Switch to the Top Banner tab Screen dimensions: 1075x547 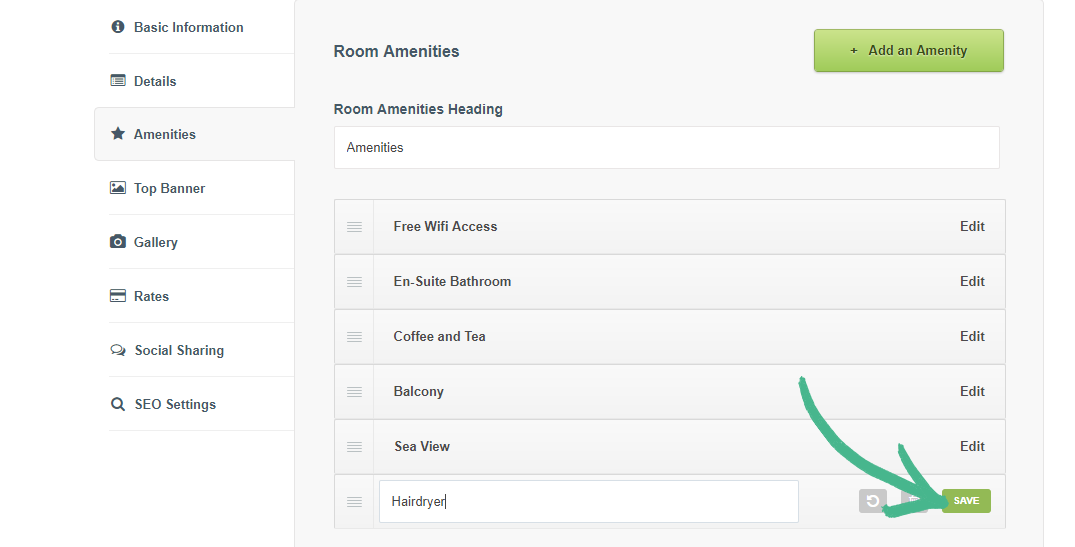click(x=169, y=188)
